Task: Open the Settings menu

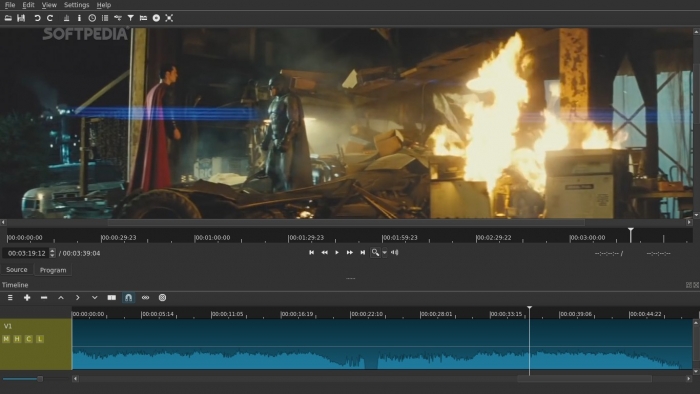Action: coord(76,5)
